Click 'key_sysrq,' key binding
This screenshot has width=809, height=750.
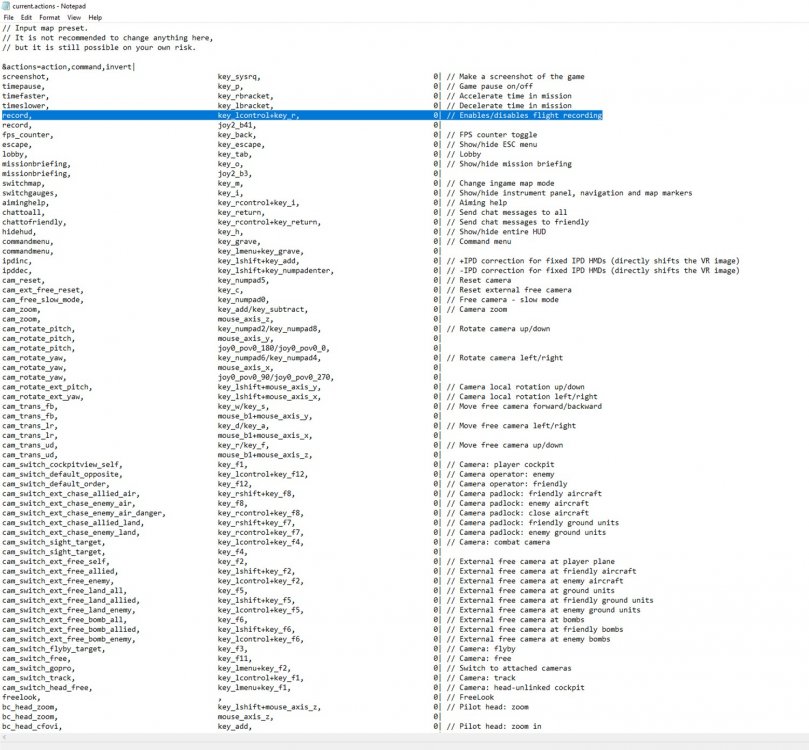click(239, 77)
